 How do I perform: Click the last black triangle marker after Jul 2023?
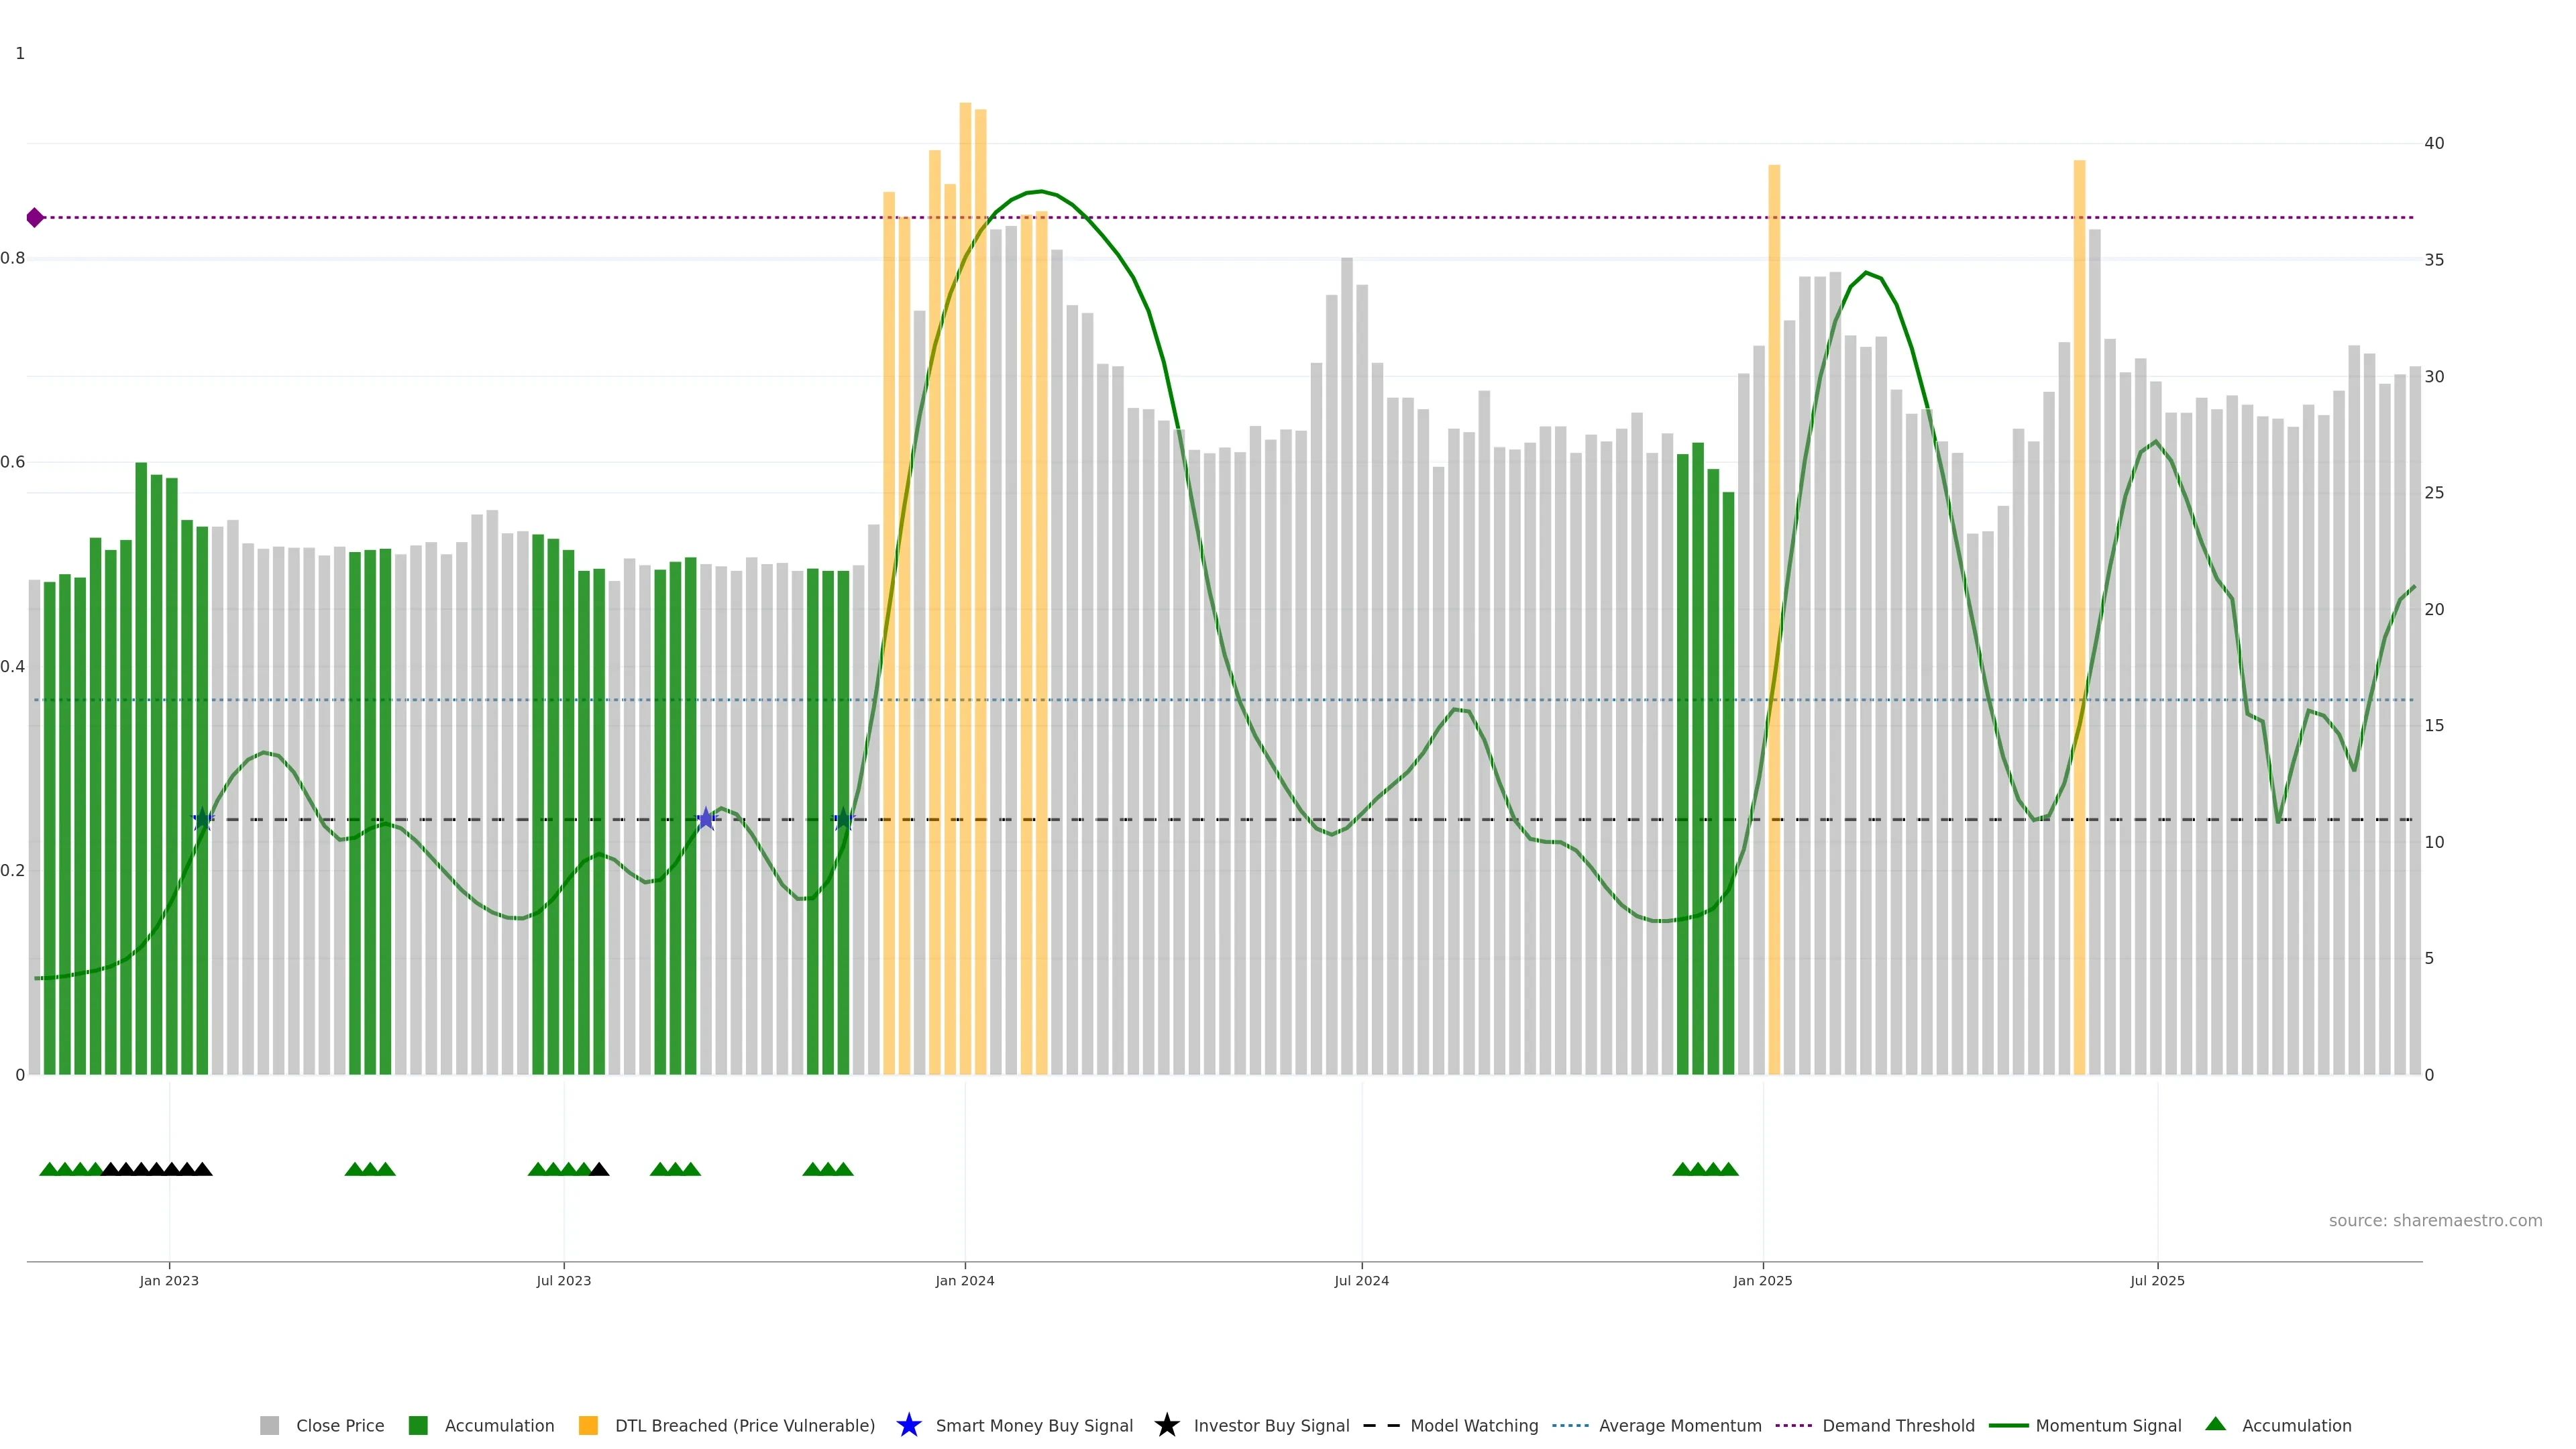tap(599, 1169)
